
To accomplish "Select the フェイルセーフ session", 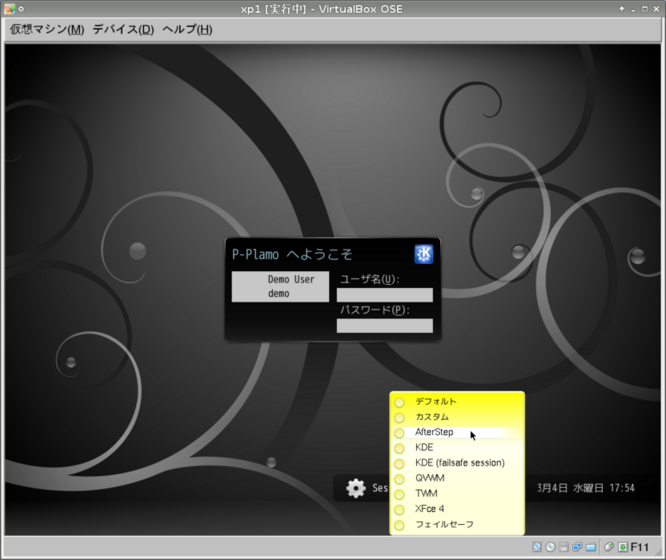I will click(457, 525).
